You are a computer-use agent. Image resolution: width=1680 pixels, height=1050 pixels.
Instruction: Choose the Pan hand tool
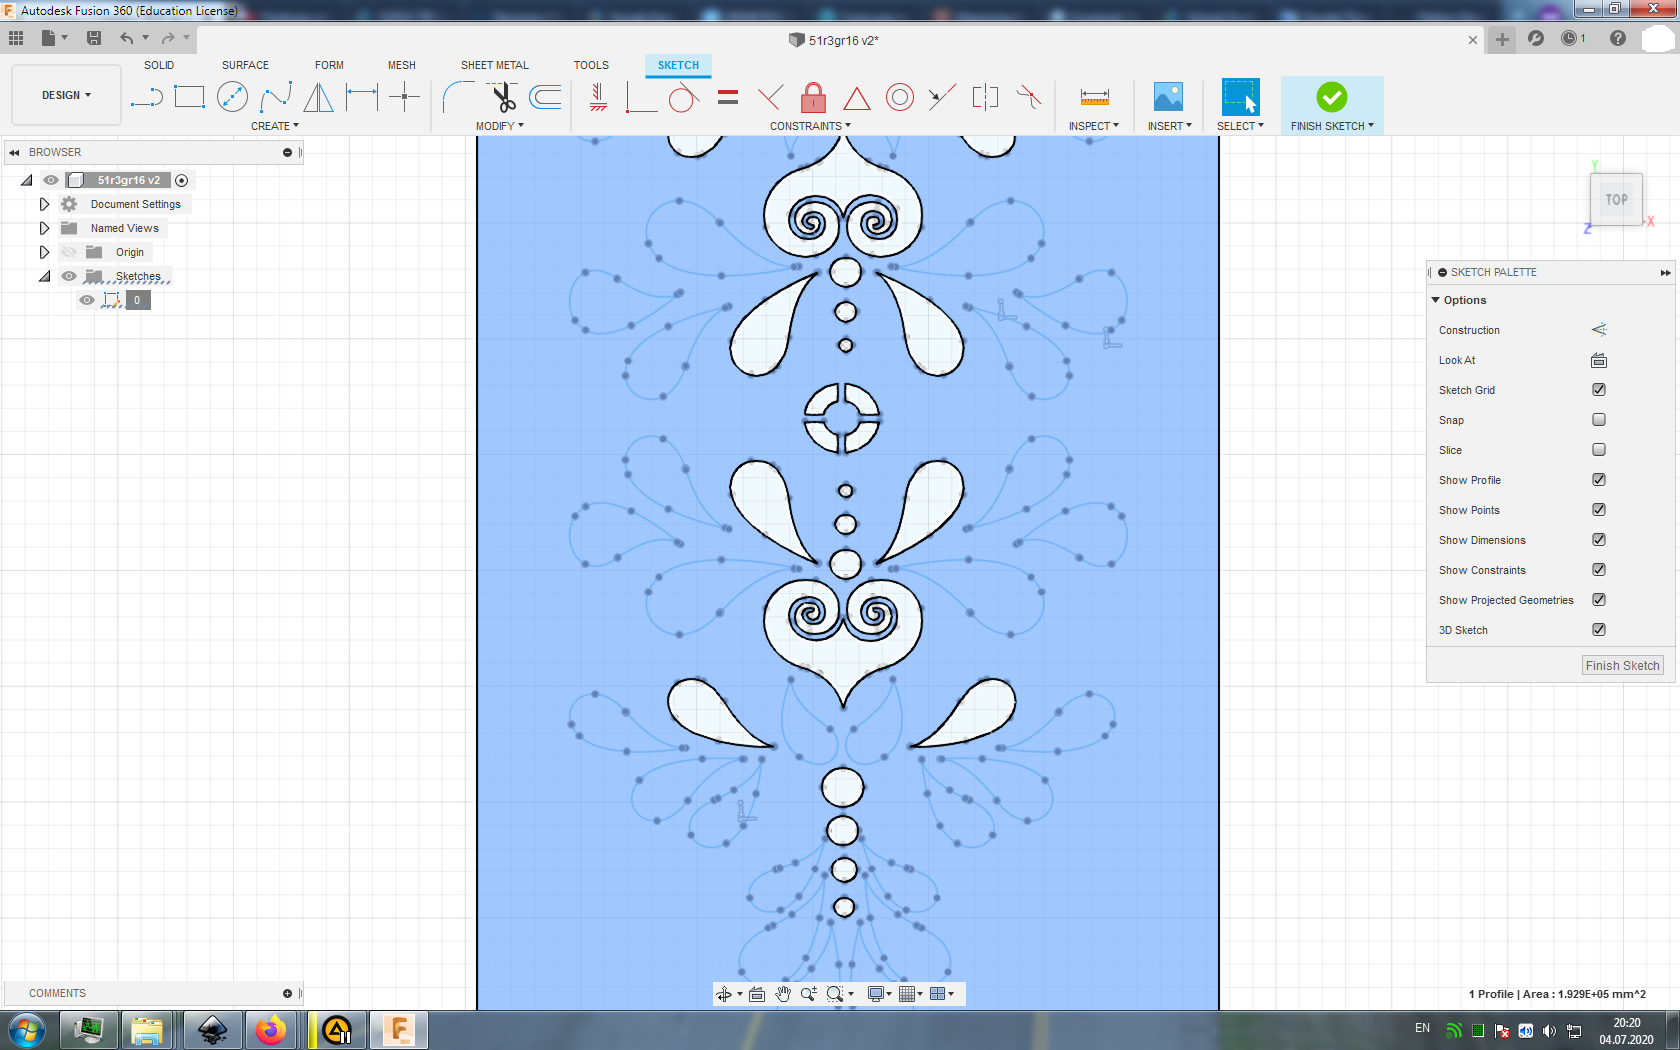pos(783,994)
